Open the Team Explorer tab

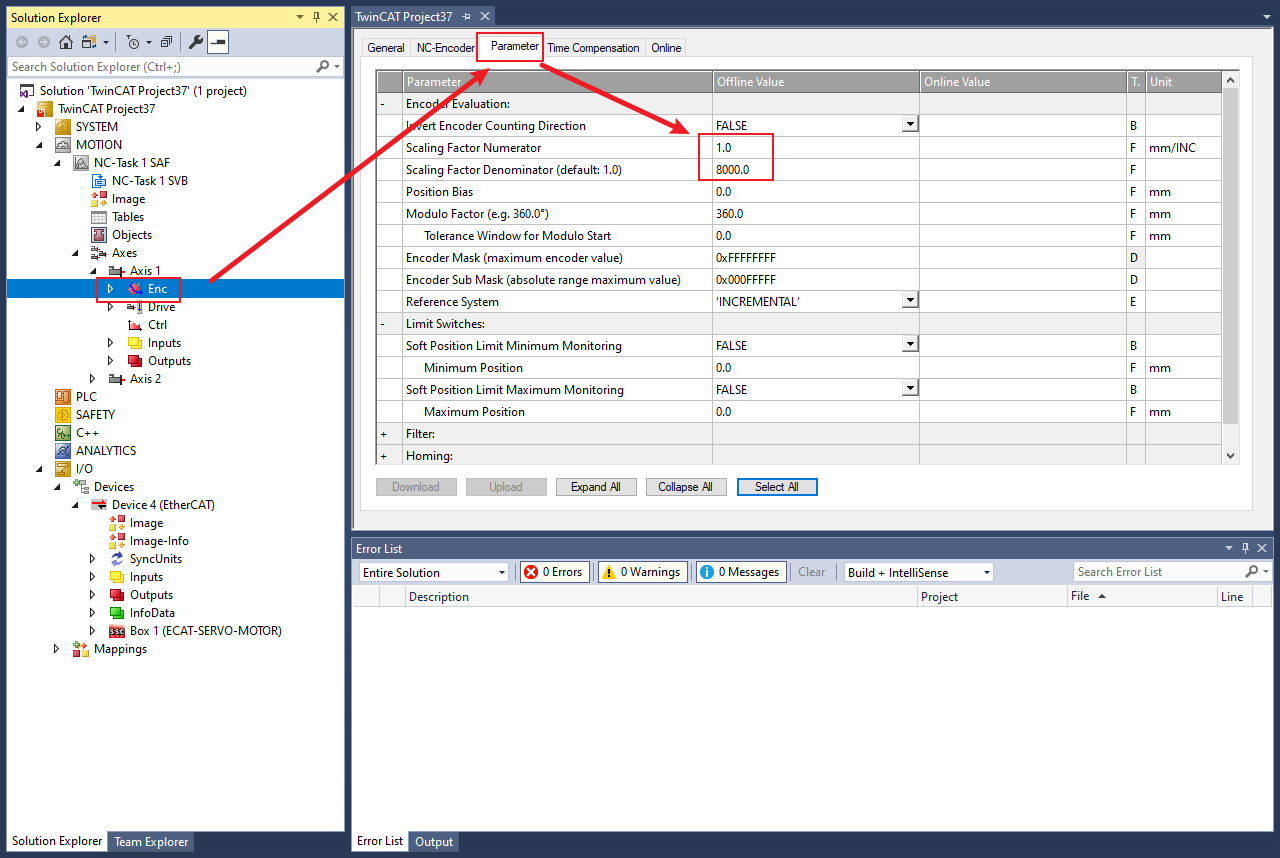click(151, 842)
